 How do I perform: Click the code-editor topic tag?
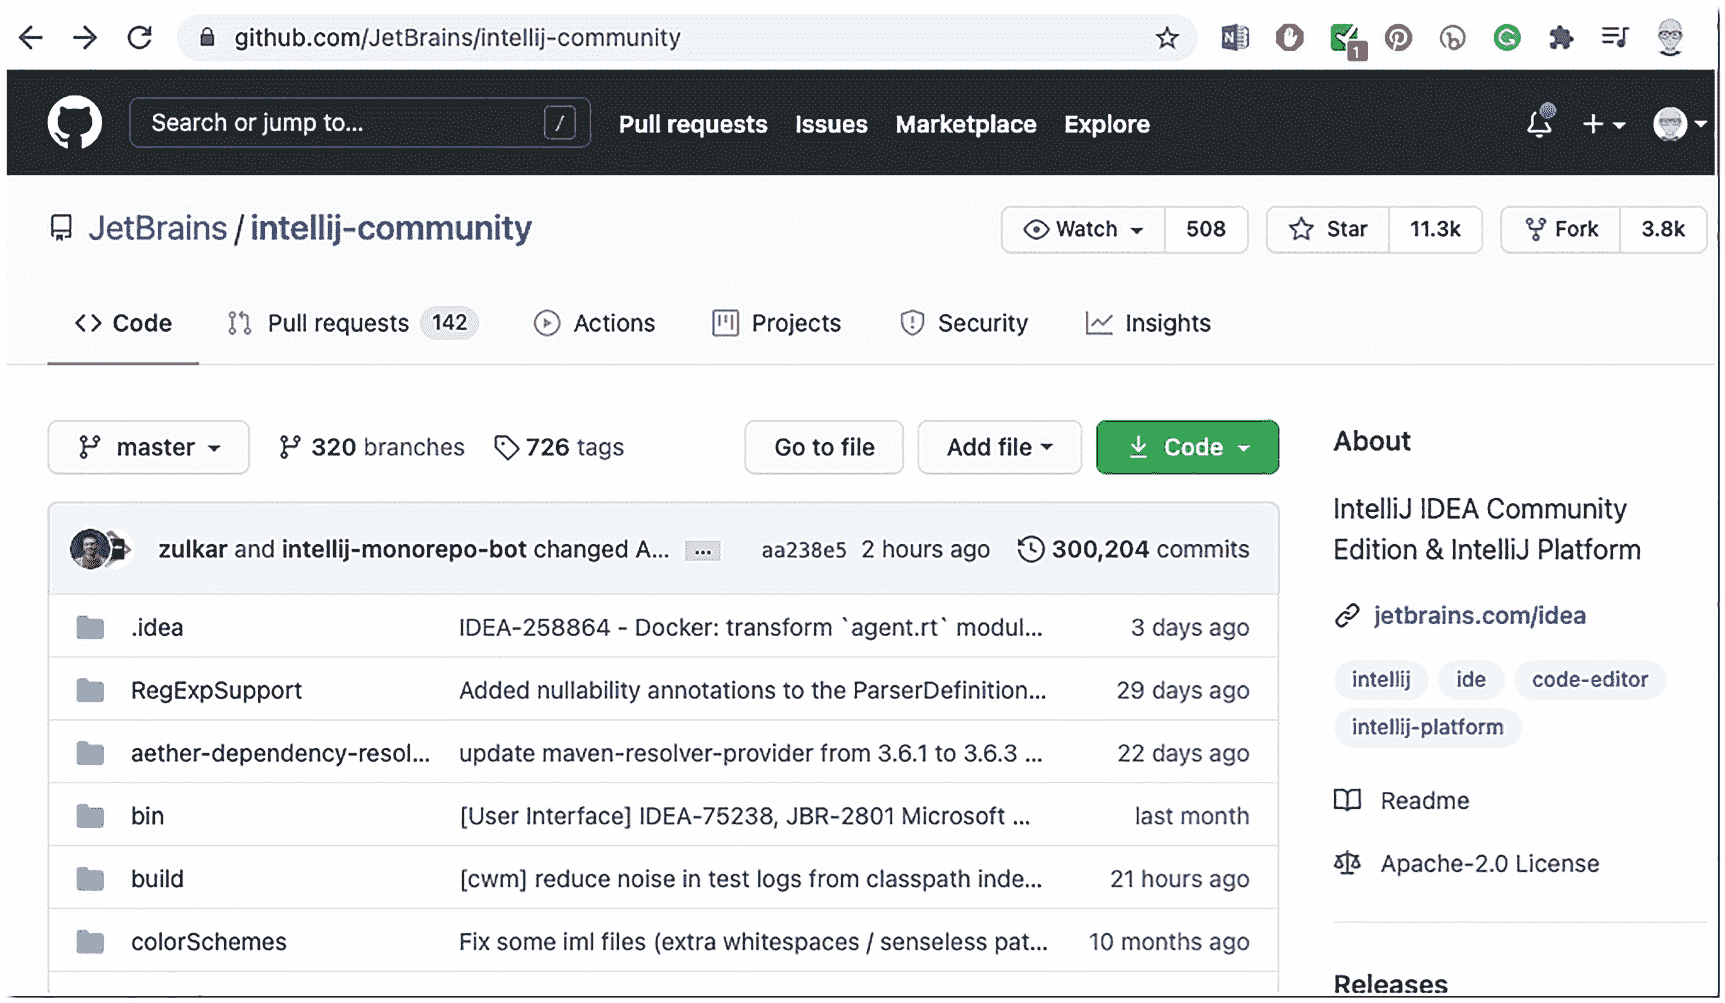click(x=1589, y=679)
